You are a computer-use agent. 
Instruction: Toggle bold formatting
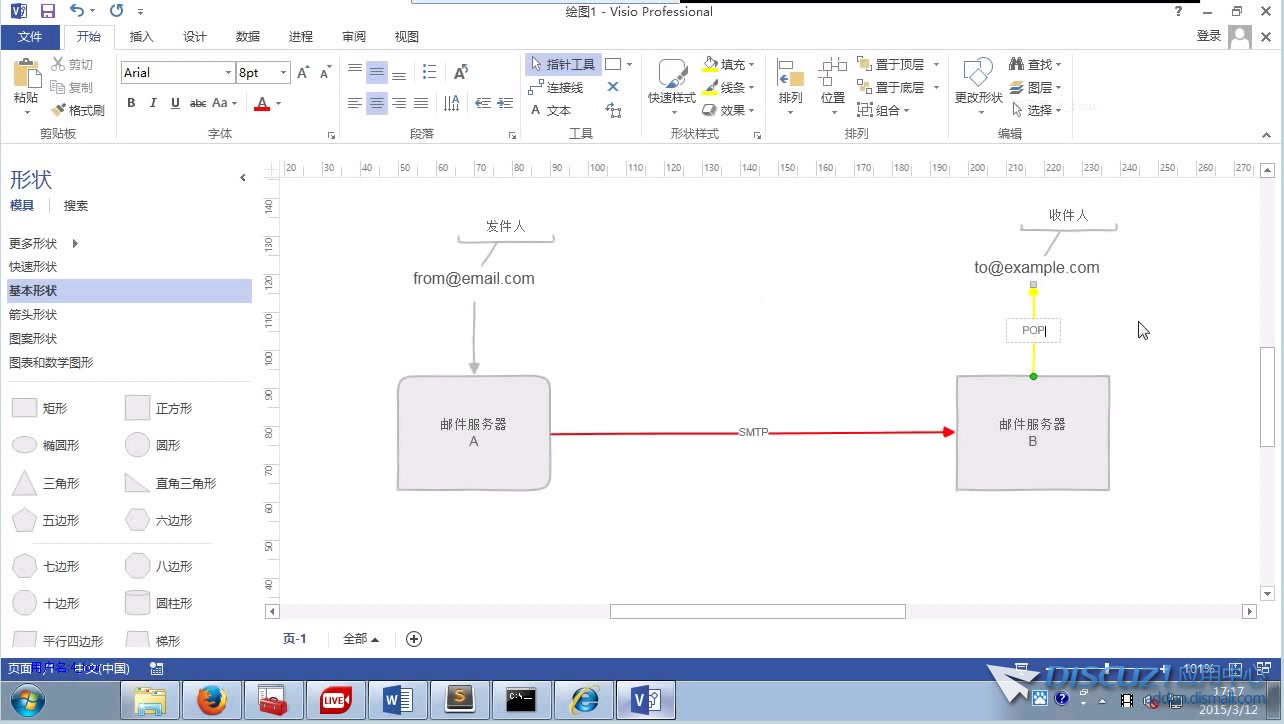coord(131,103)
